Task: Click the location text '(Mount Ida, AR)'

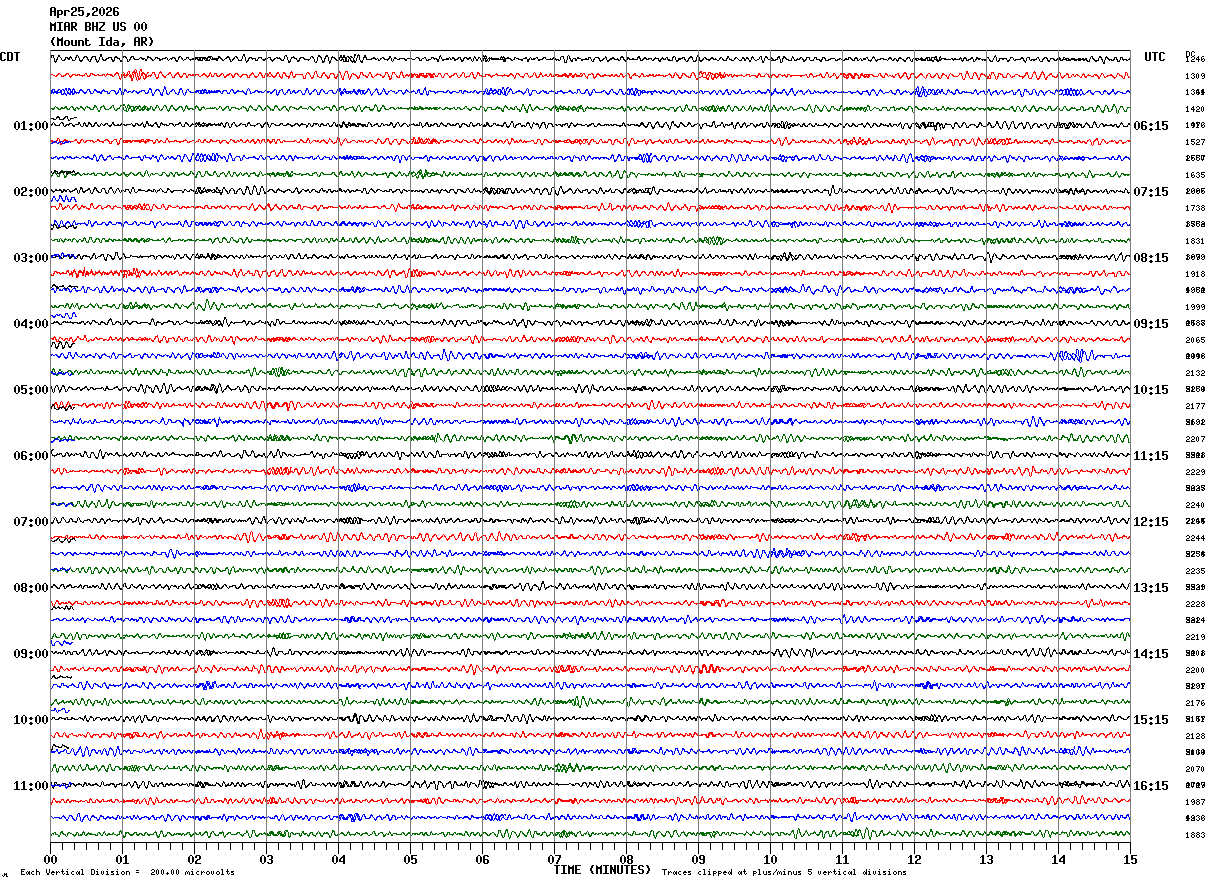Action: (x=102, y=42)
